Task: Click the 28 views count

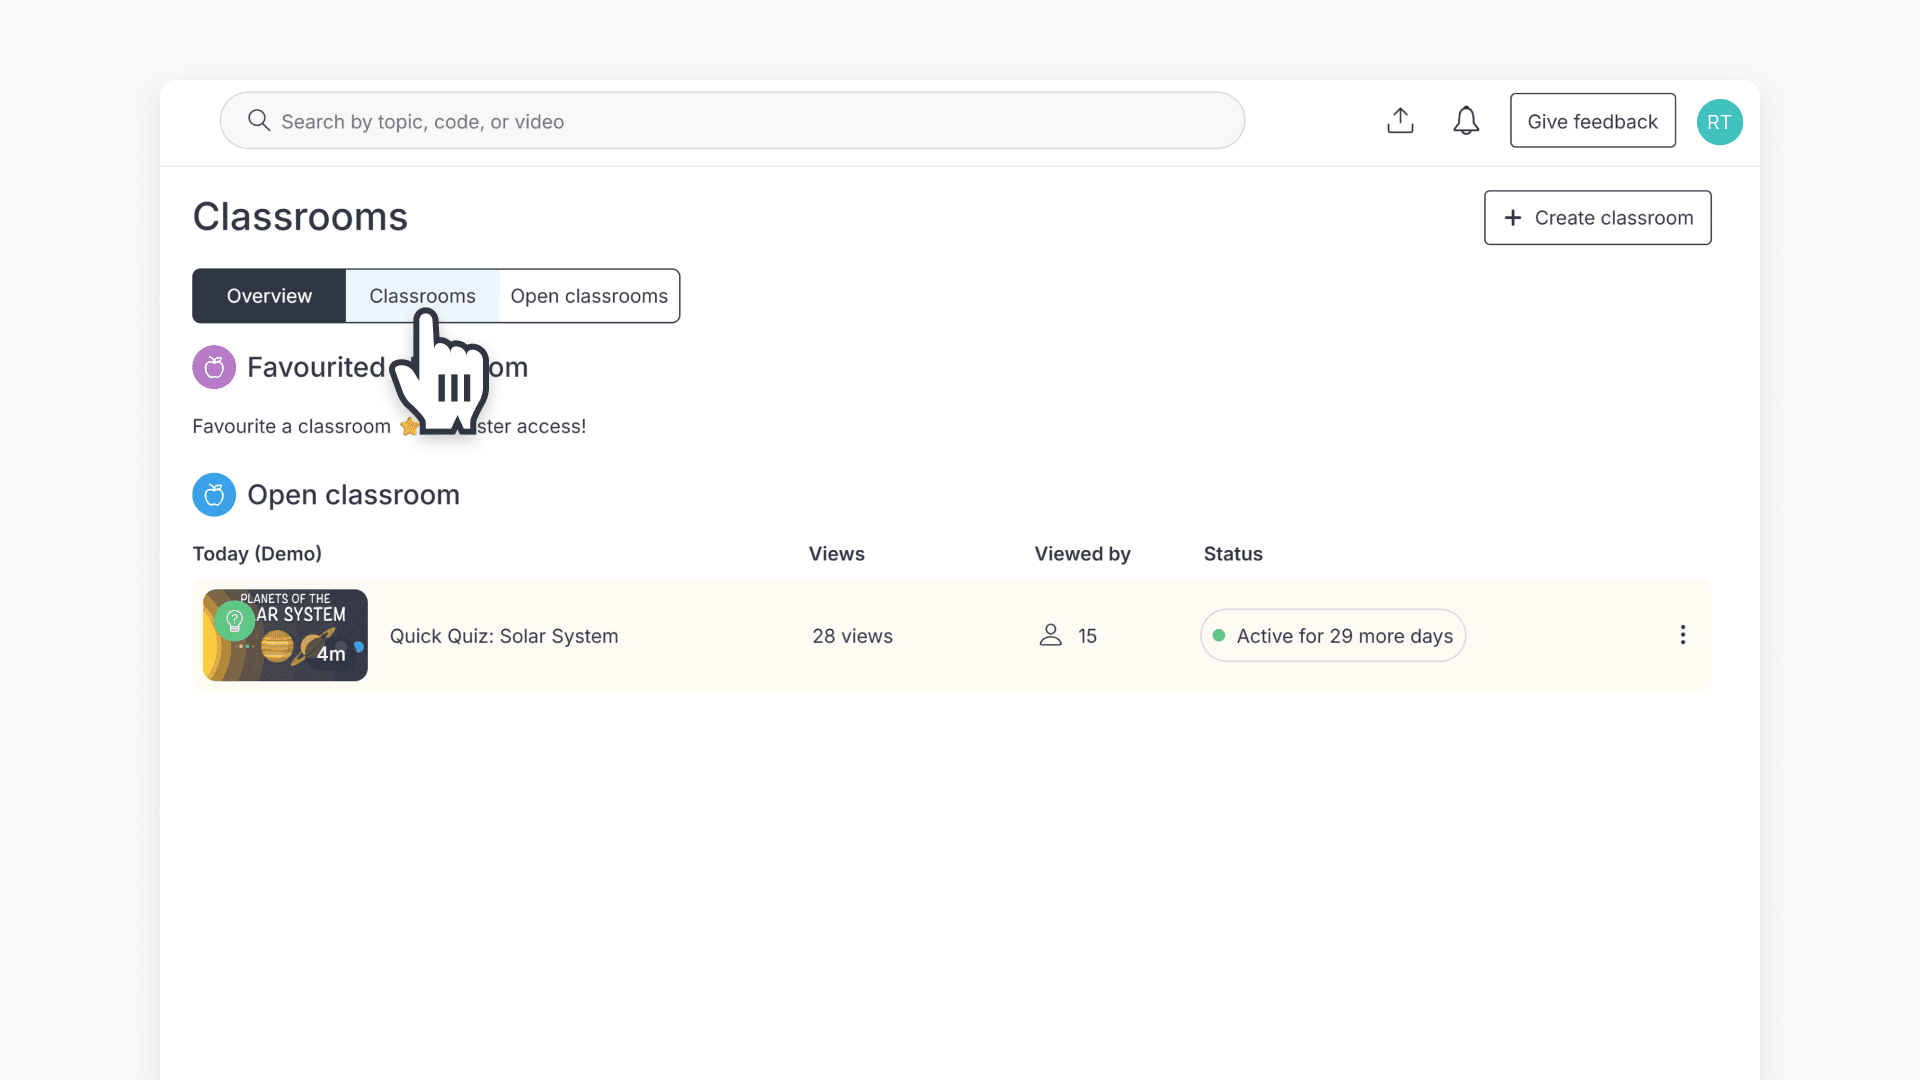Action: click(852, 636)
